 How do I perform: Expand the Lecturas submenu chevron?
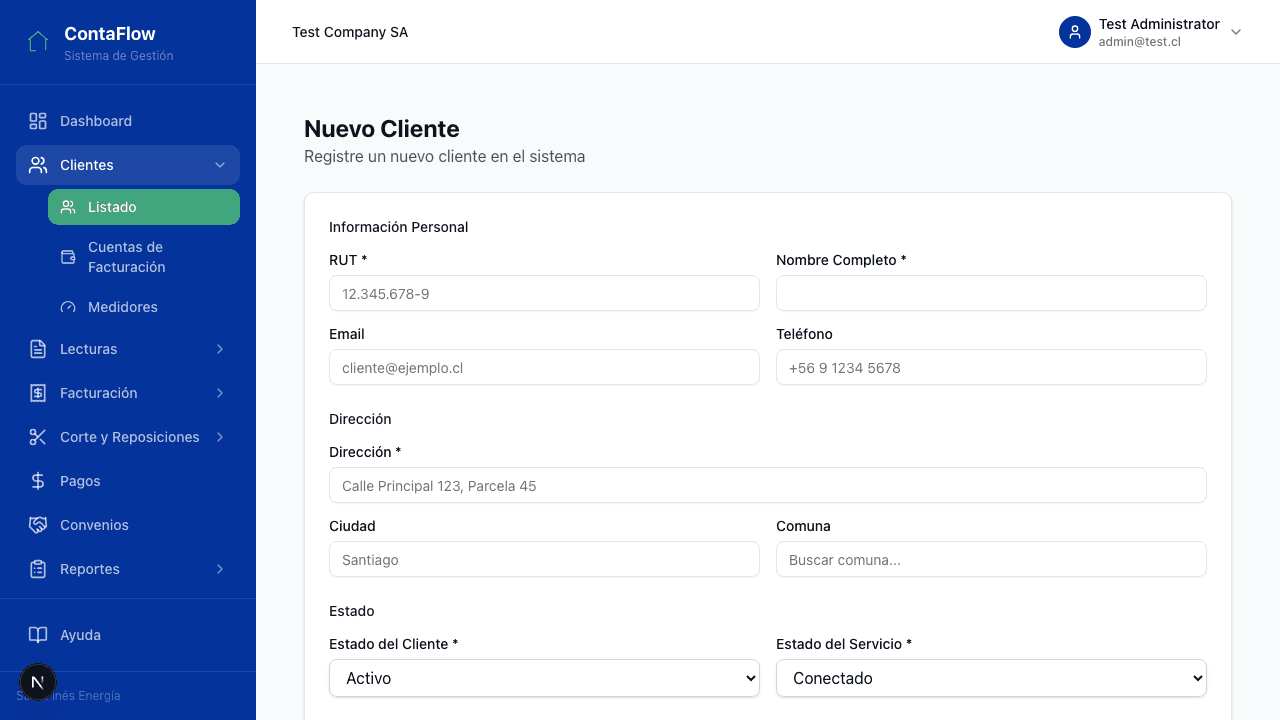pyautogui.click(x=220, y=349)
